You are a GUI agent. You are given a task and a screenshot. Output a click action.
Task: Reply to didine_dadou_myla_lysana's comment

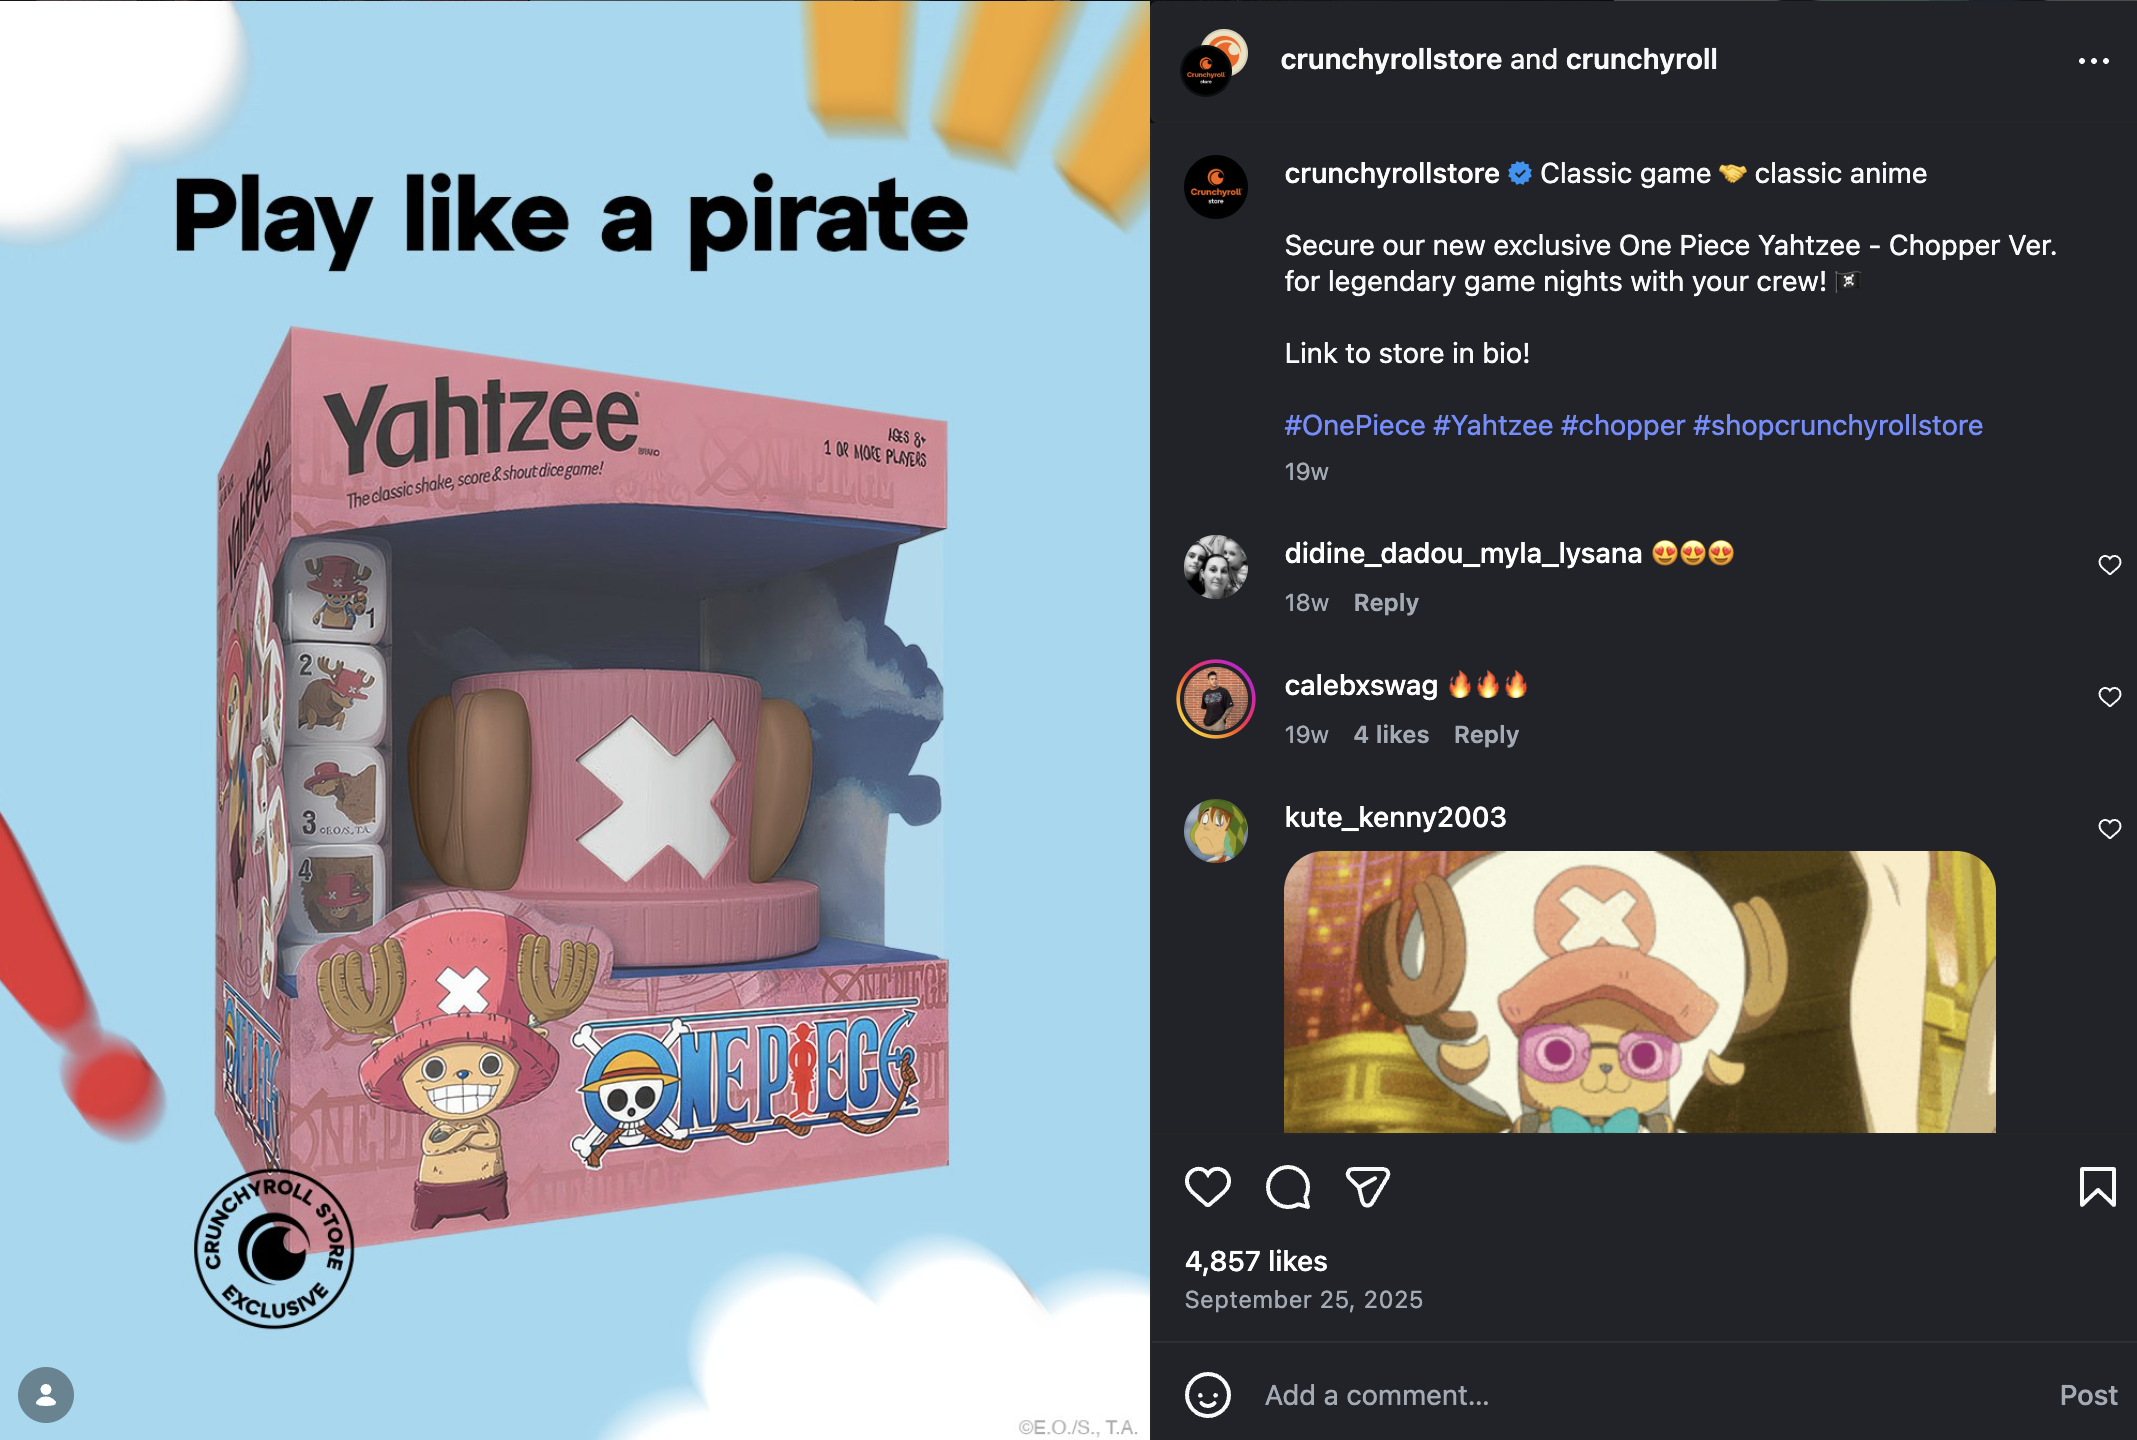pos(1386,603)
